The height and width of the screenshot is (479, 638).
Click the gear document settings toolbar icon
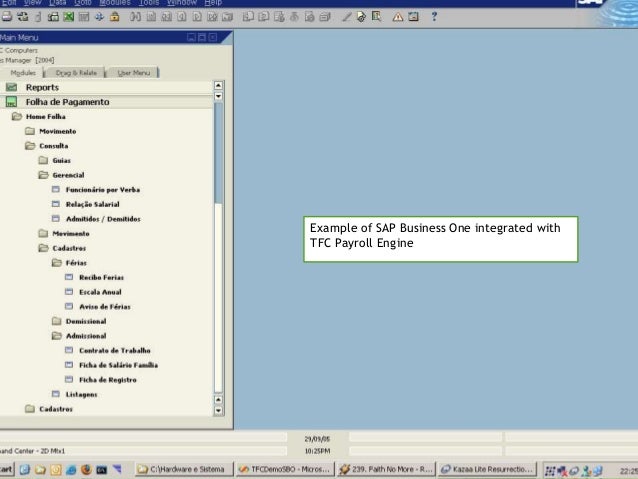(x=361, y=17)
